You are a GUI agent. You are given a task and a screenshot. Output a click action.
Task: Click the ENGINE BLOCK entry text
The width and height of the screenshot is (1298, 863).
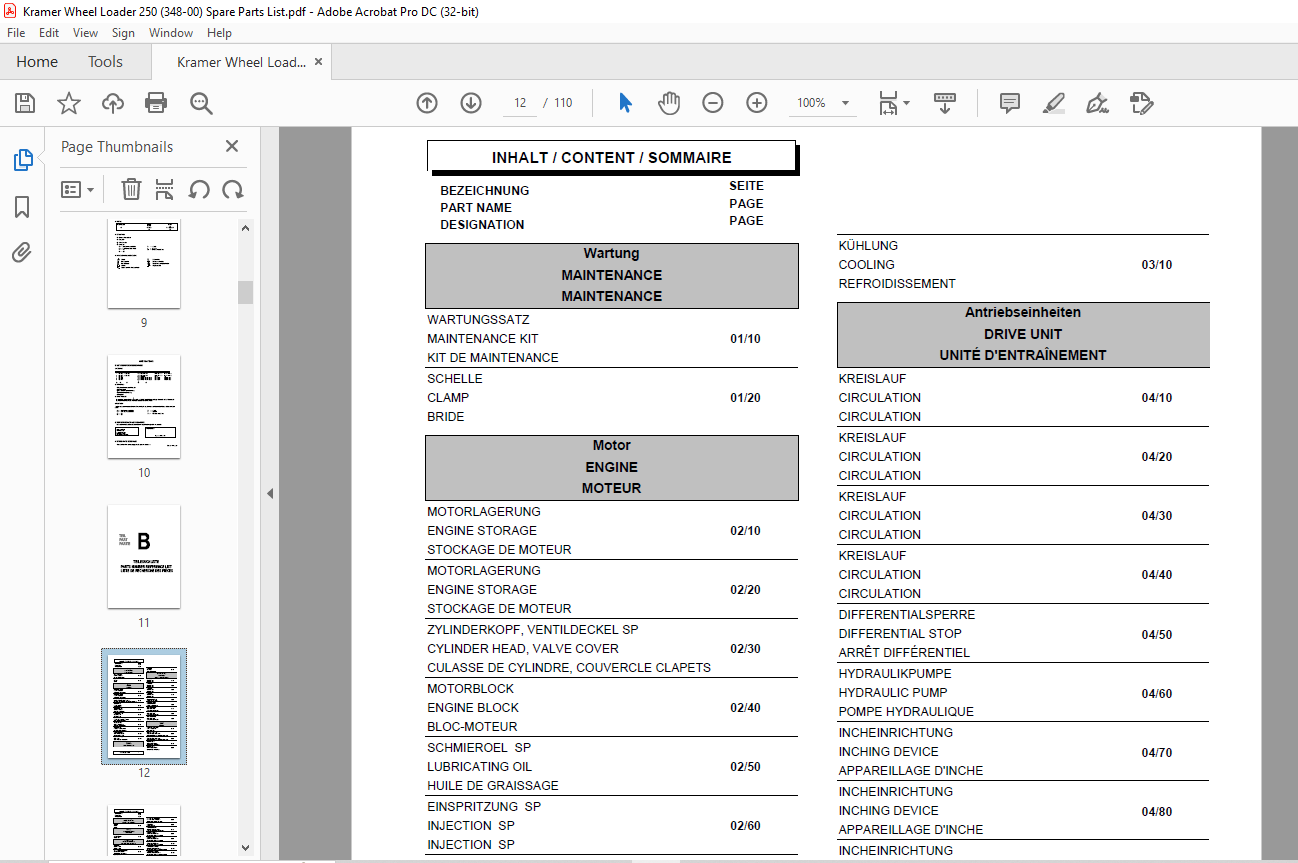click(473, 708)
